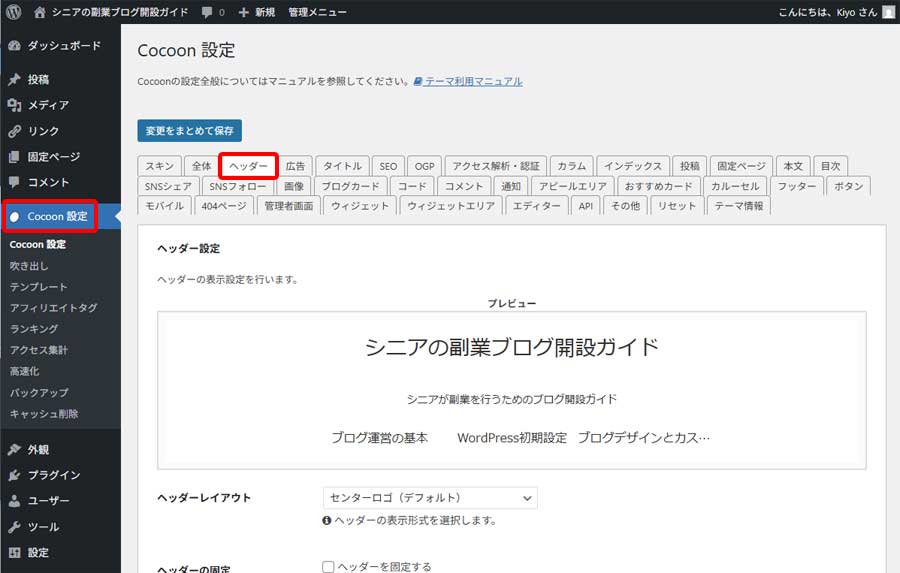Viewport: 900px width, 573px height.
Task: Open the comments bubble icon in admin bar
Action: (206, 12)
